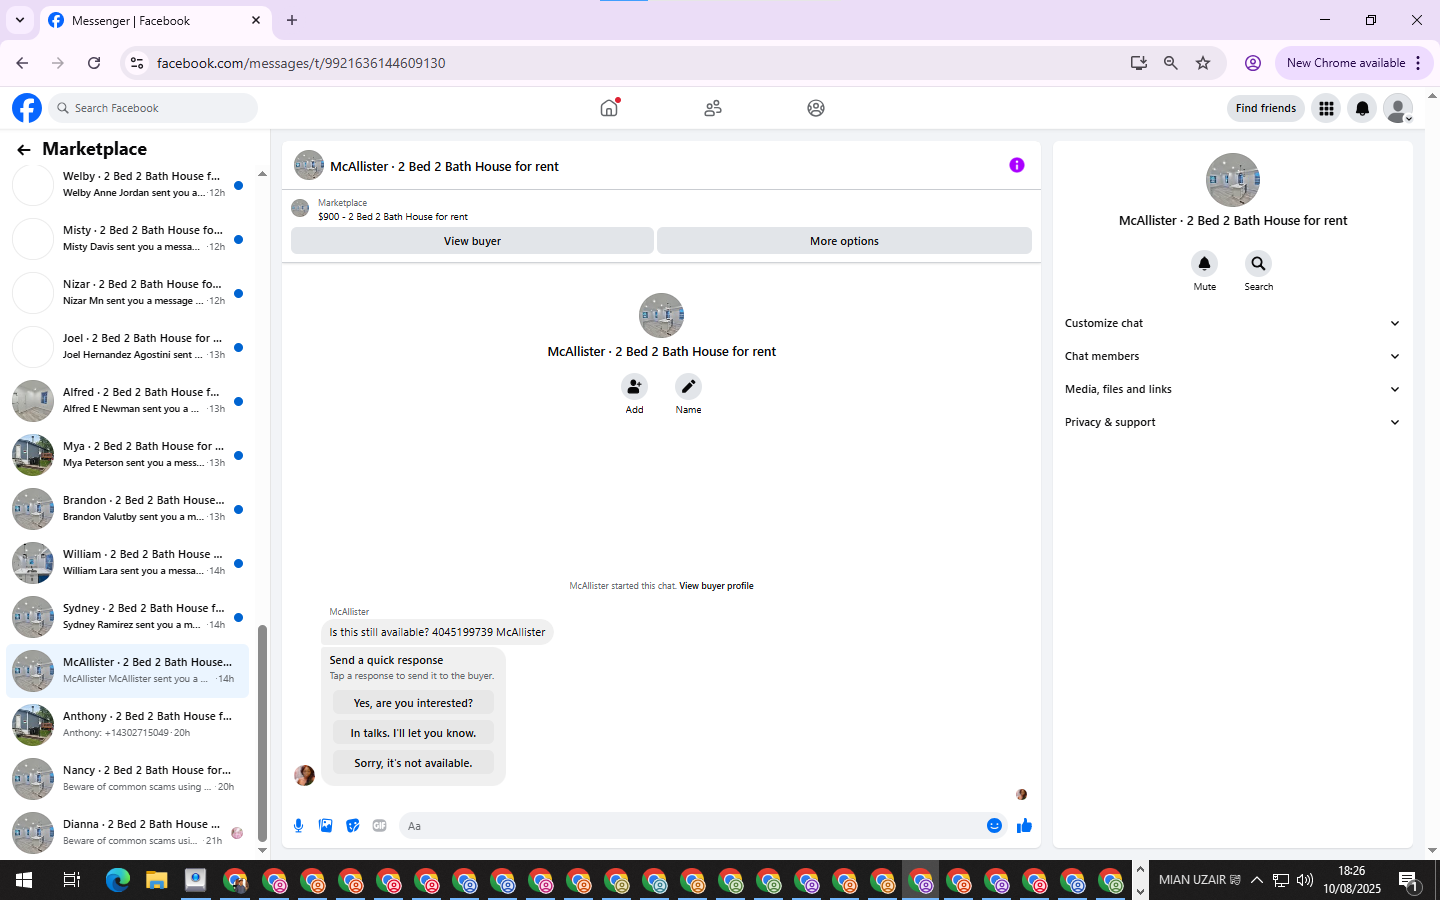
Task: Open the account profile avatar menu
Action: coord(1398,108)
